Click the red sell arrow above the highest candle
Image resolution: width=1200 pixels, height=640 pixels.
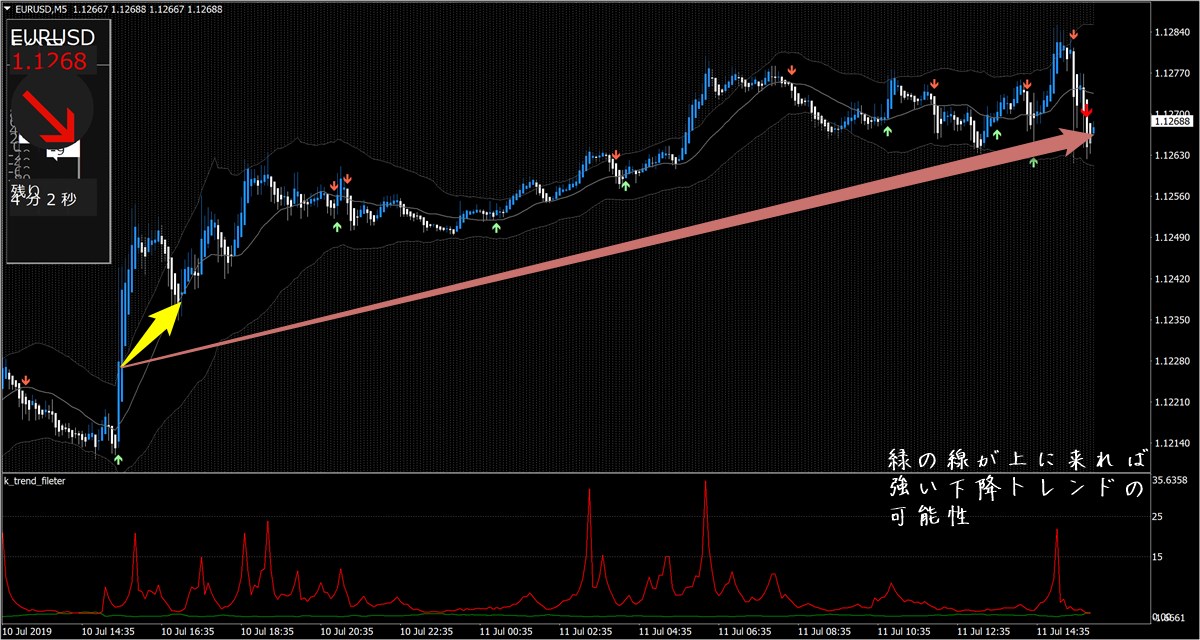coord(1073,35)
